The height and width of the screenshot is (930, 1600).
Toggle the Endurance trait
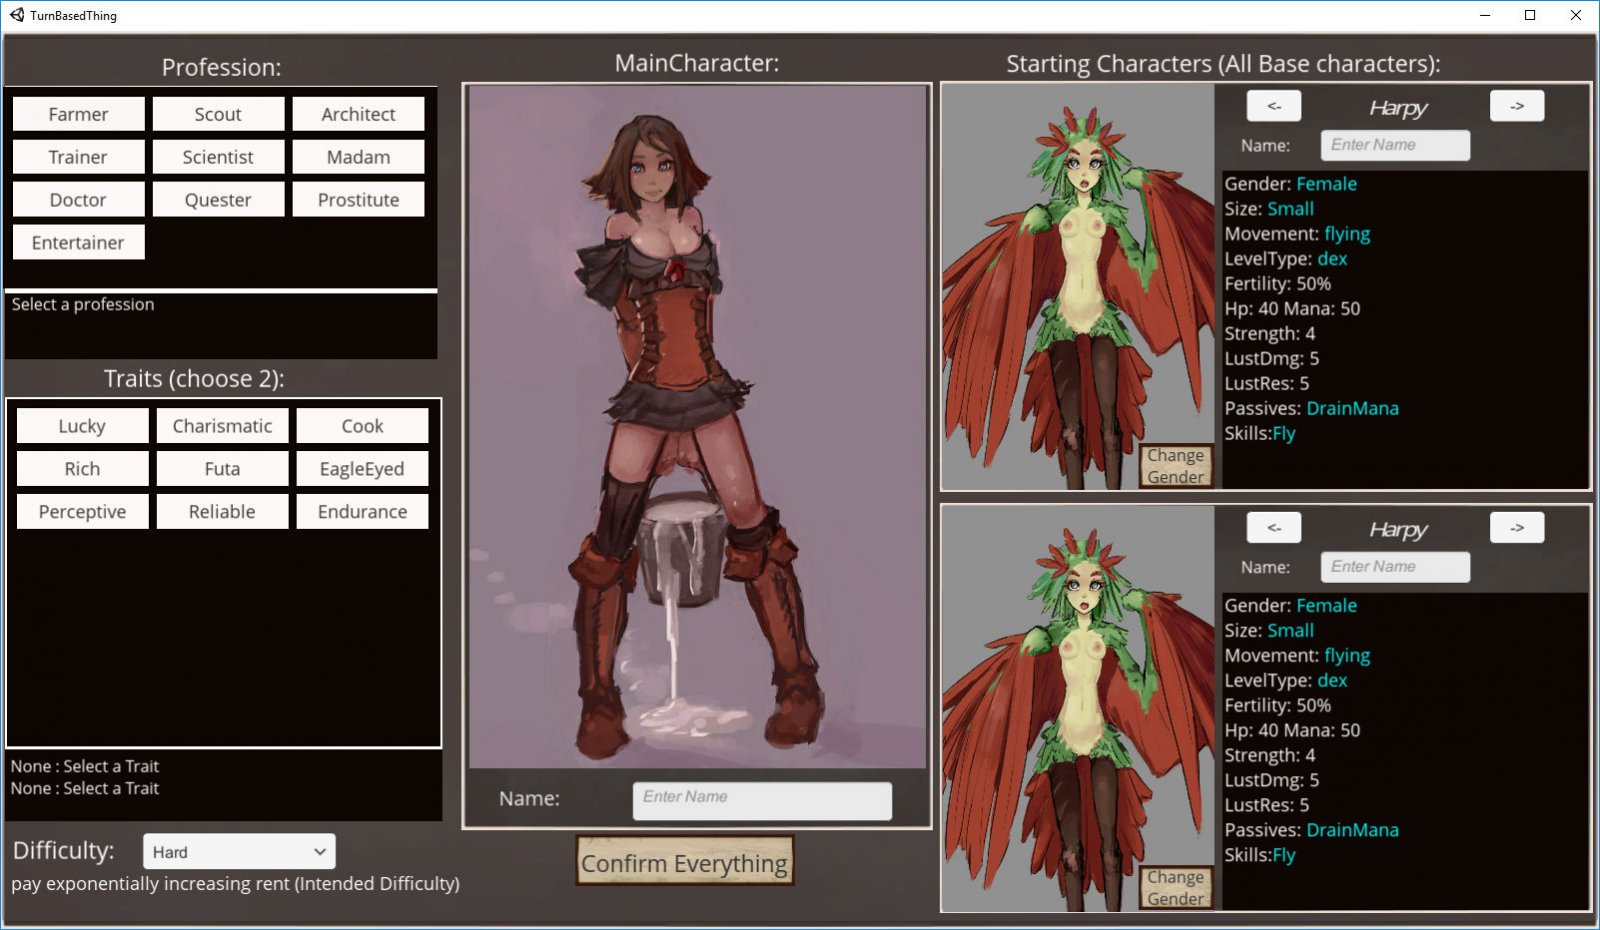click(x=362, y=512)
